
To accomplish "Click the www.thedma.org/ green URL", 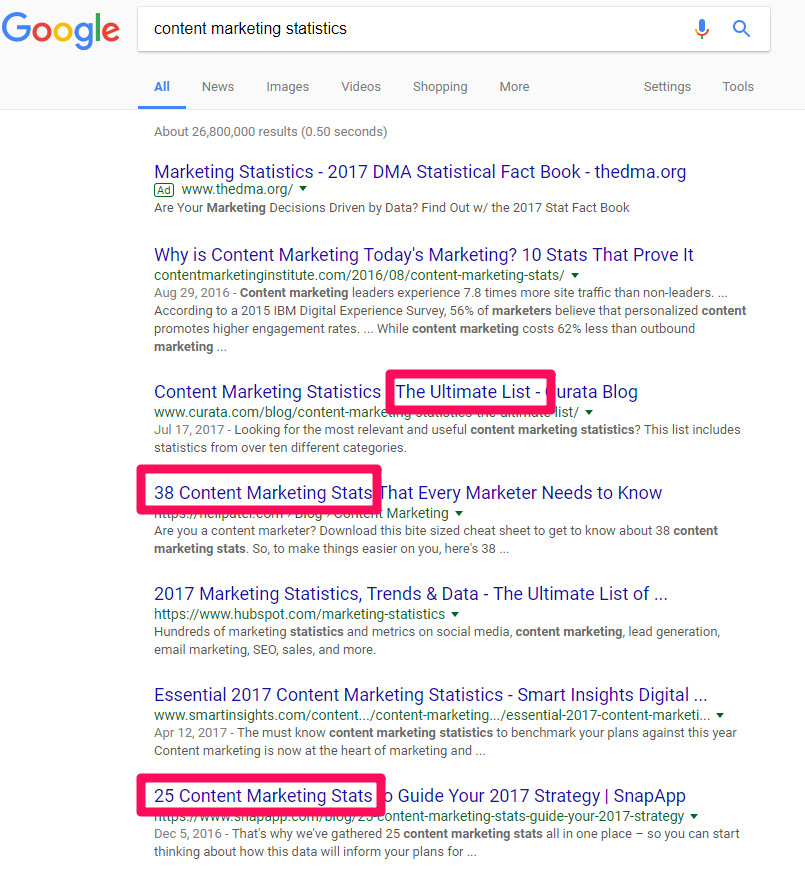I will coord(237,190).
